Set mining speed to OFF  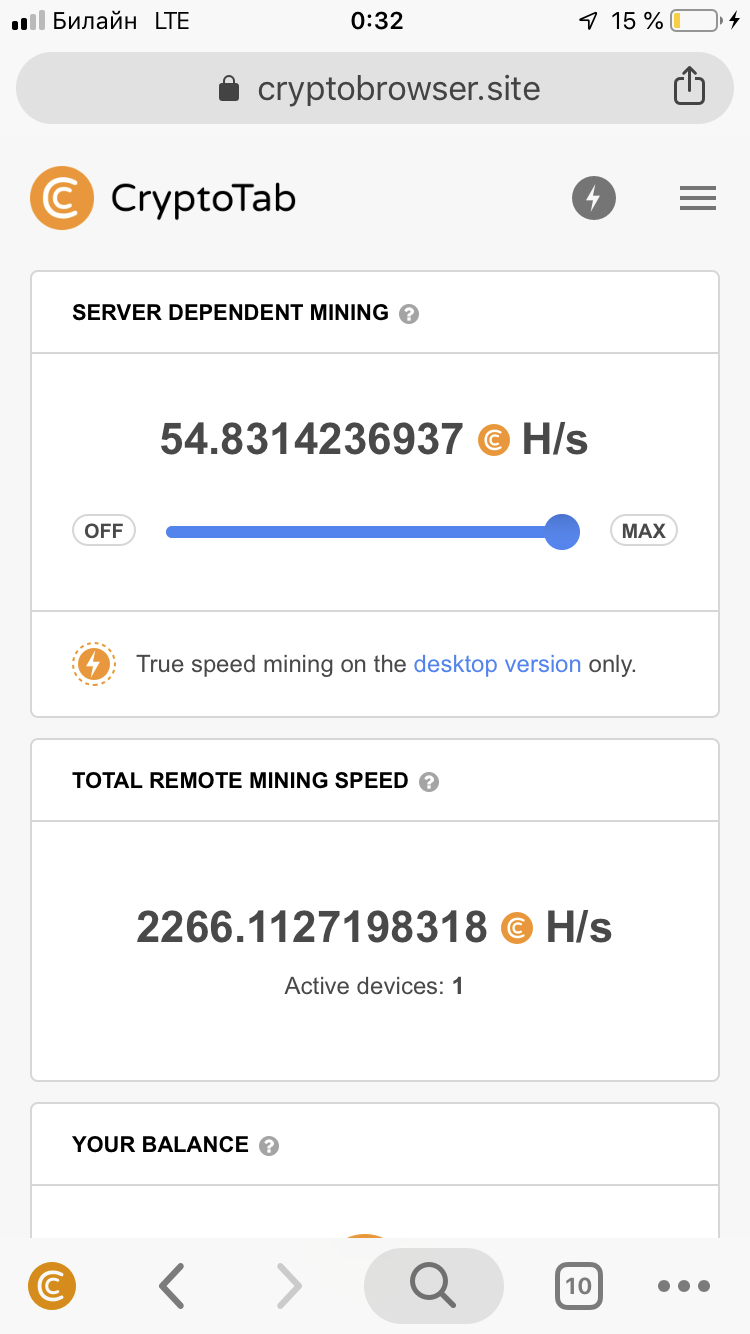click(104, 531)
